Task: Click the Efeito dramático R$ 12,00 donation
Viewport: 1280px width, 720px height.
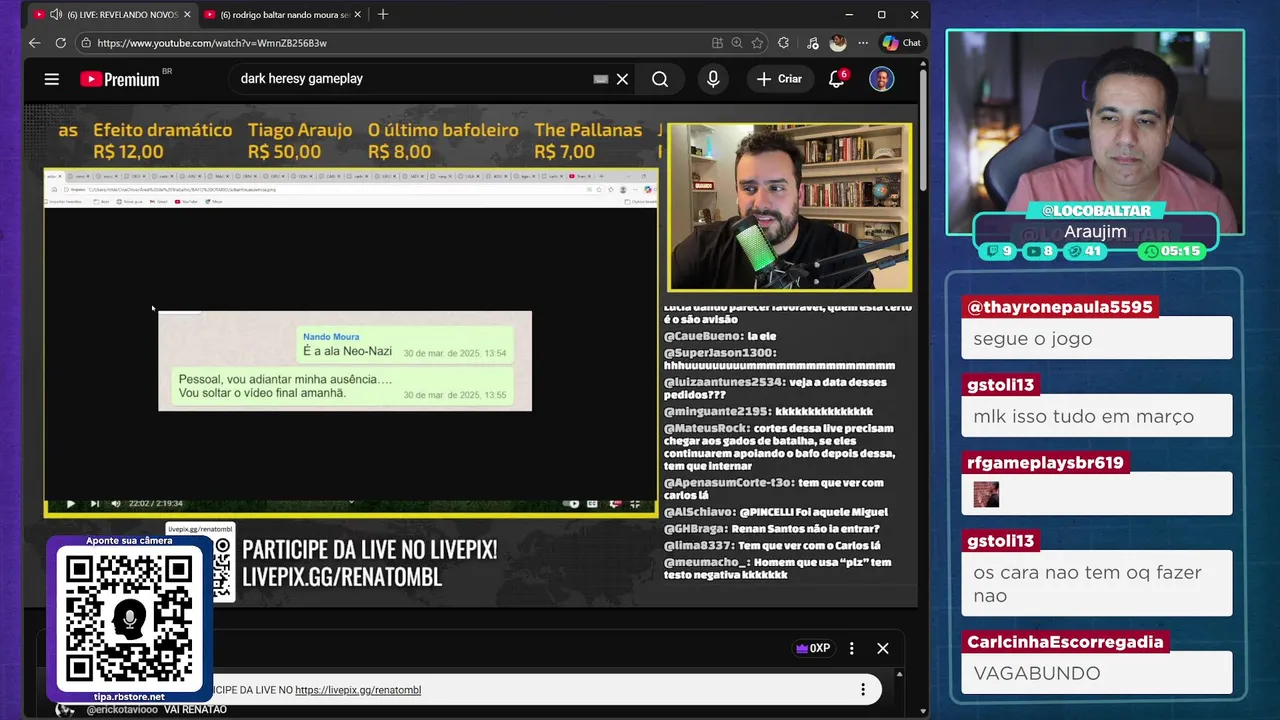Action: (162, 141)
